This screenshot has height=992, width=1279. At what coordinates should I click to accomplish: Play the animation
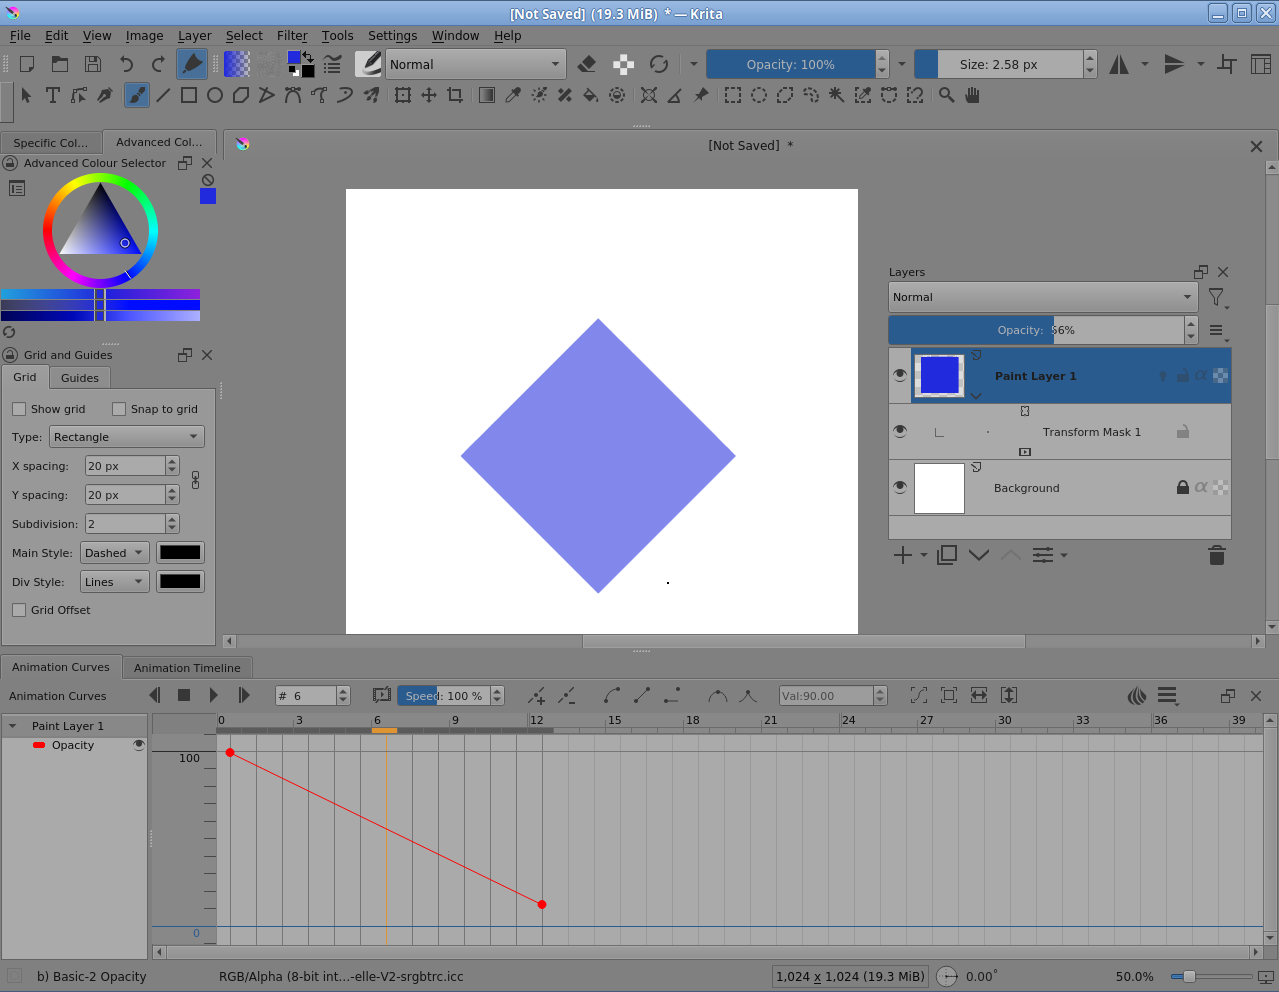pos(213,695)
